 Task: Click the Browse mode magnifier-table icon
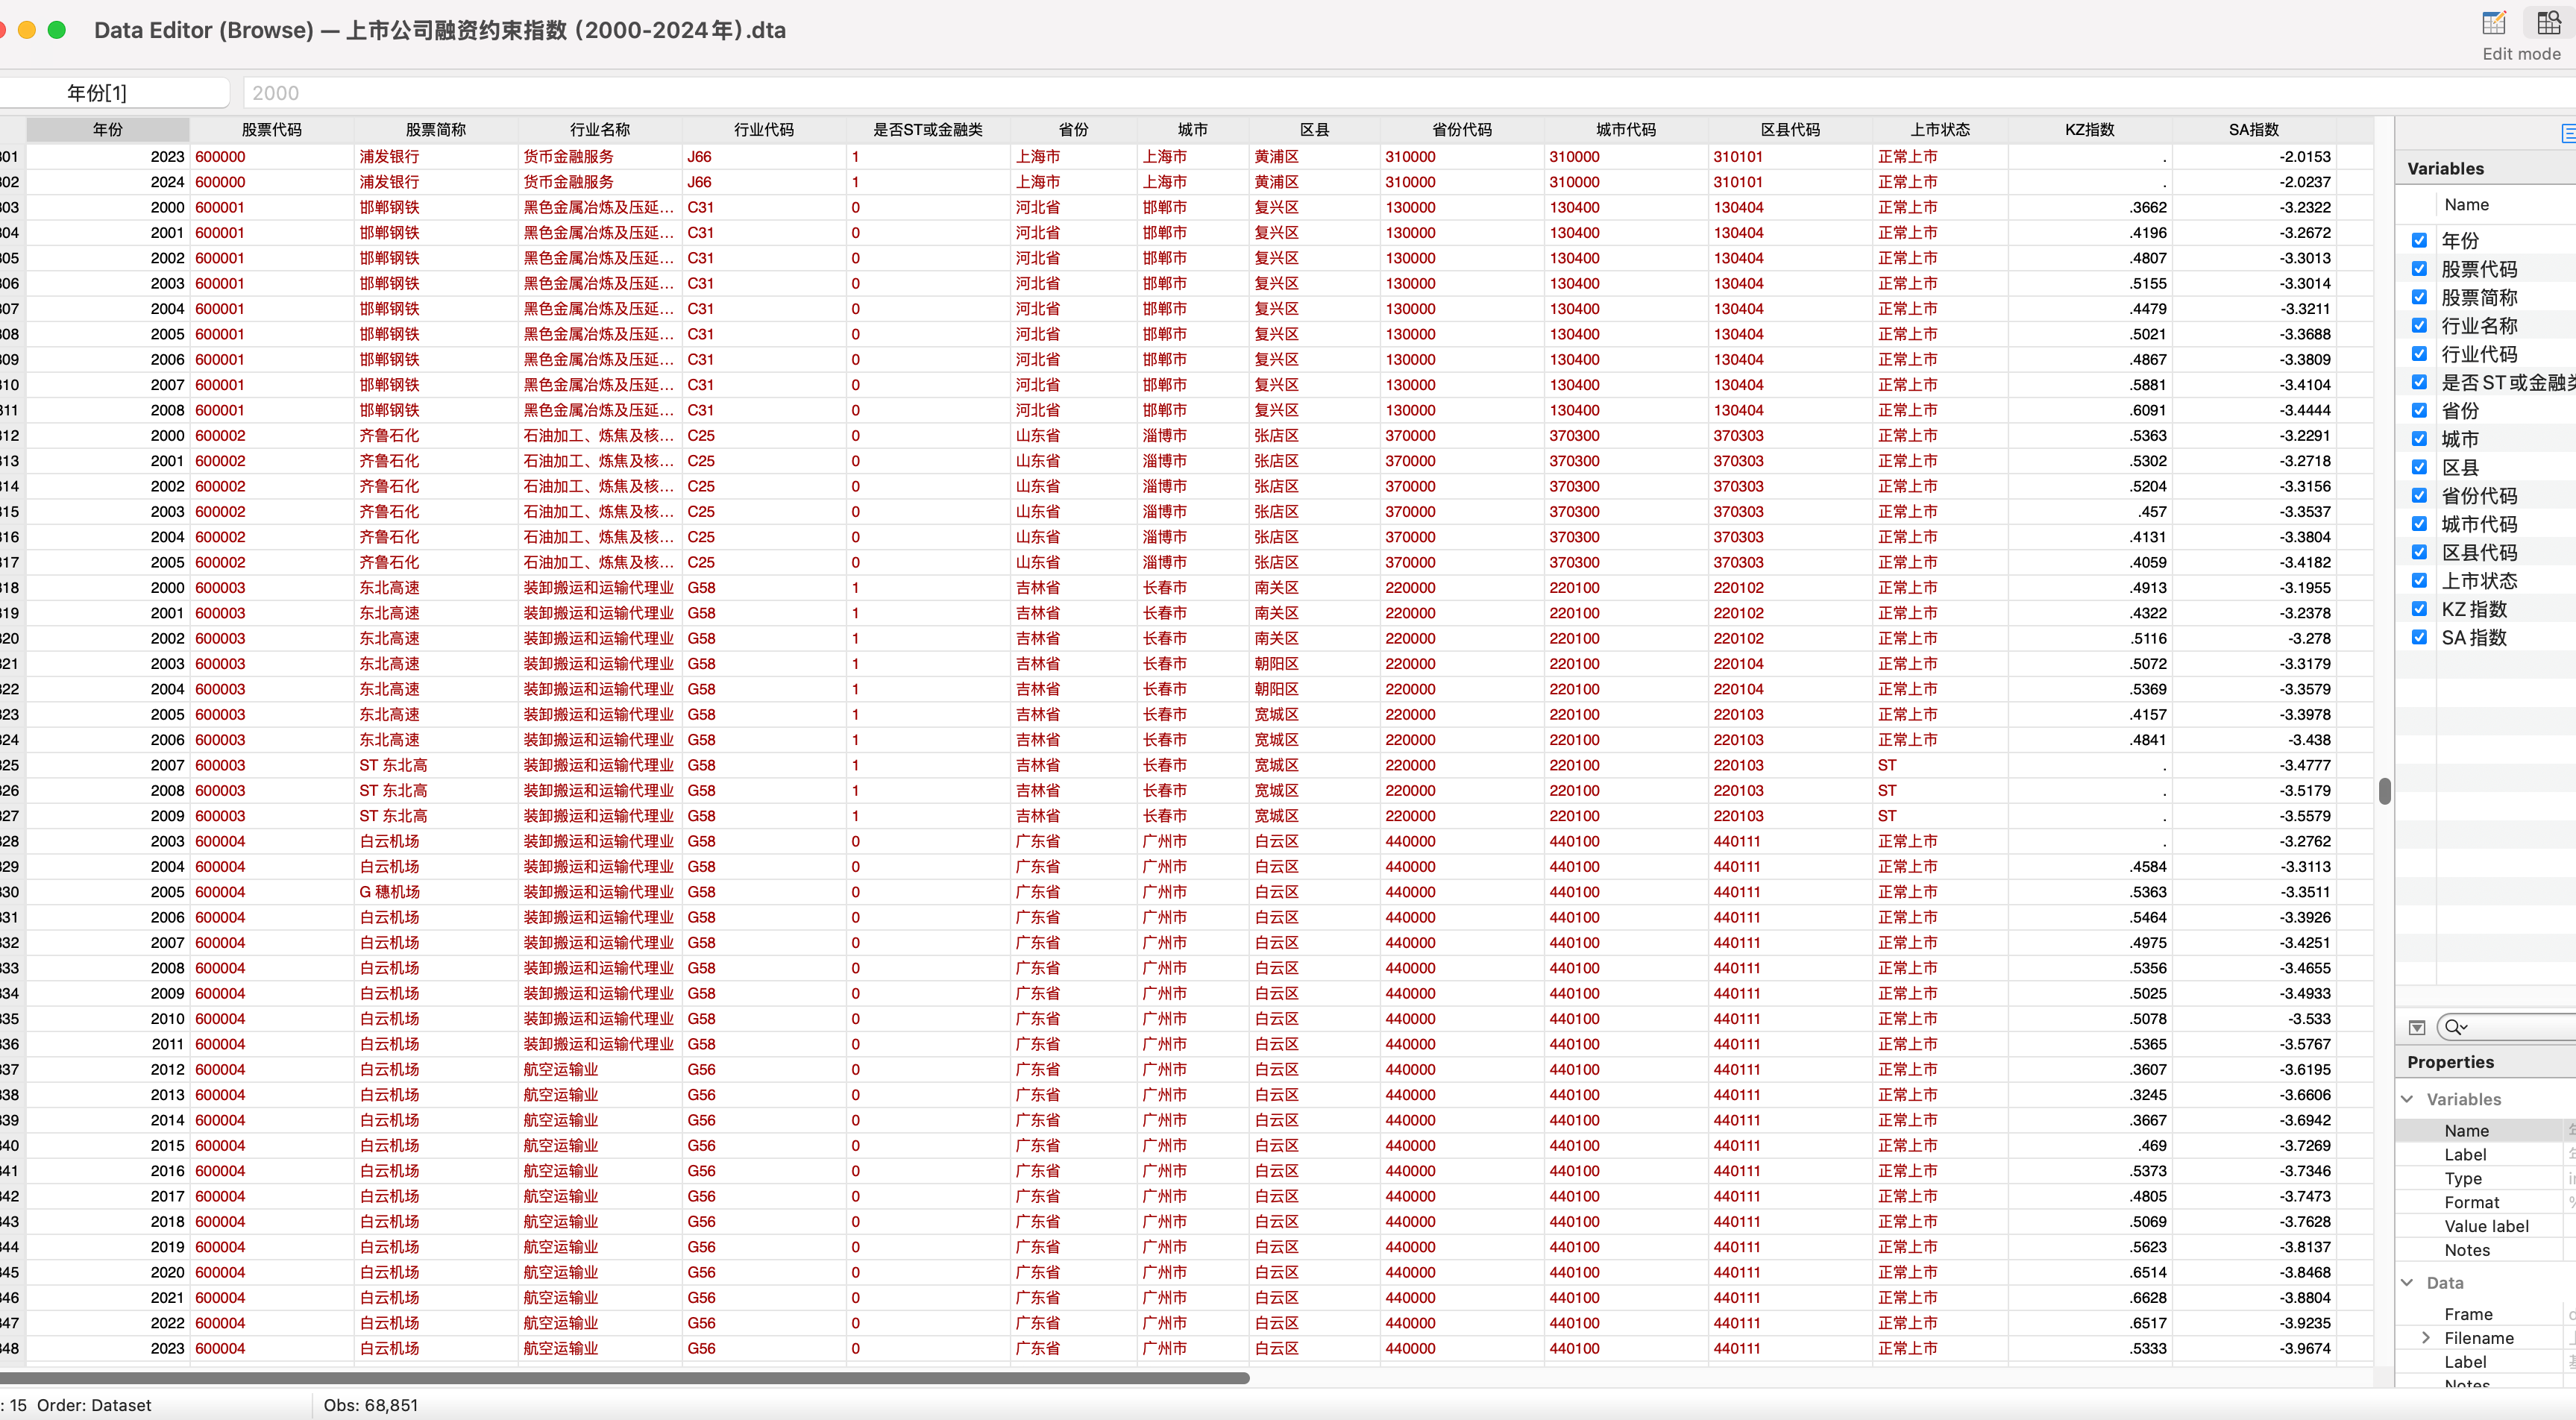click(x=2549, y=23)
